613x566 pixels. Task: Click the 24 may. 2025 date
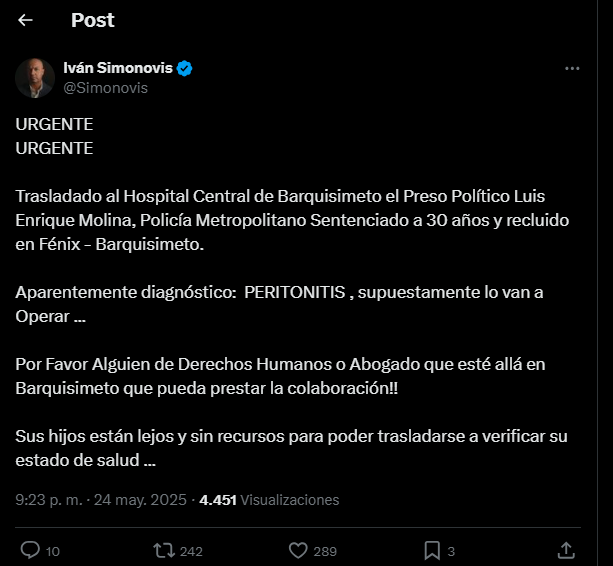pos(141,500)
